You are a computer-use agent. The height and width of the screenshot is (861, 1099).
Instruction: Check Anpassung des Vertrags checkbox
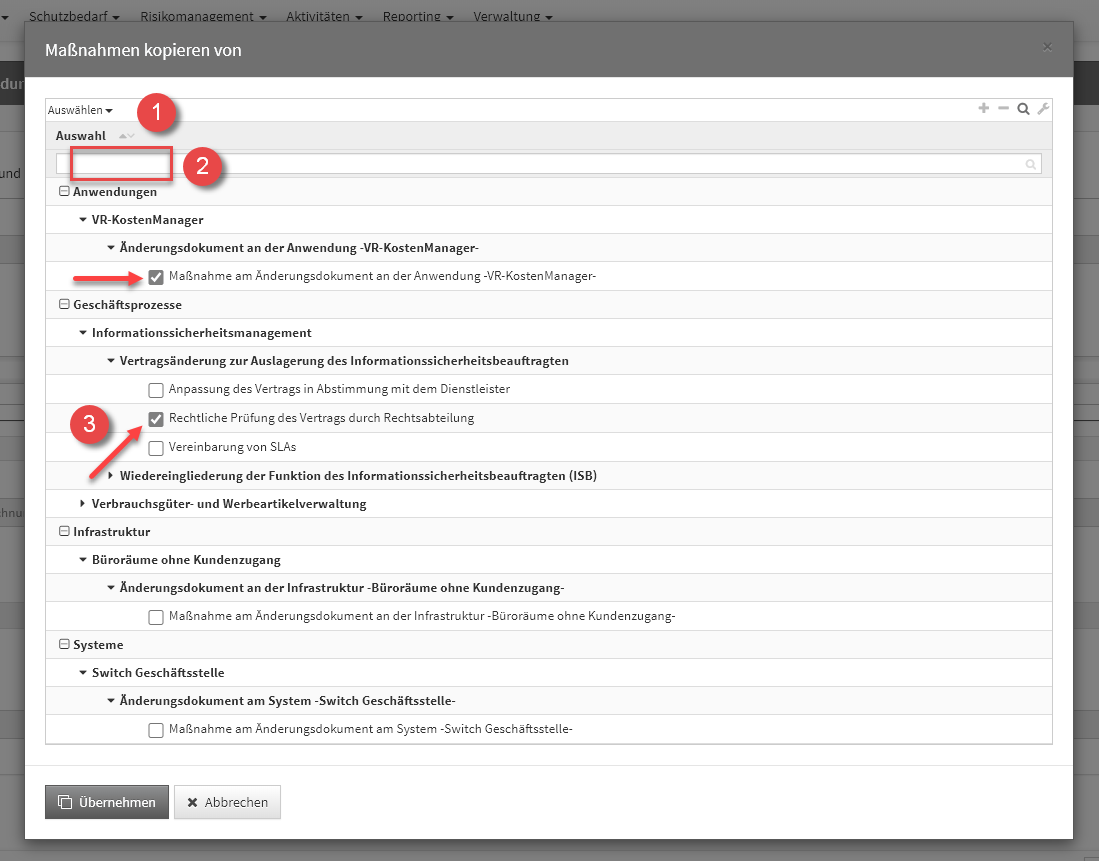(156, 390)
